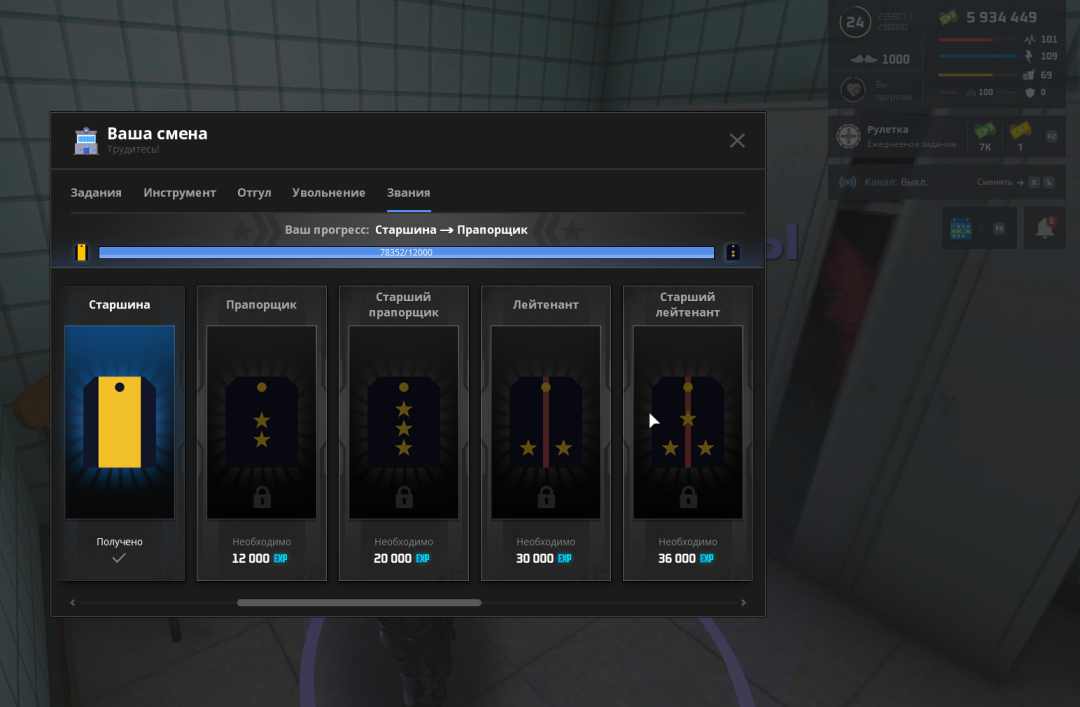The width and height of the screenshot is (1080, 707).
Task: Switch to the Инструмент tab
Action: pos(179,193)
